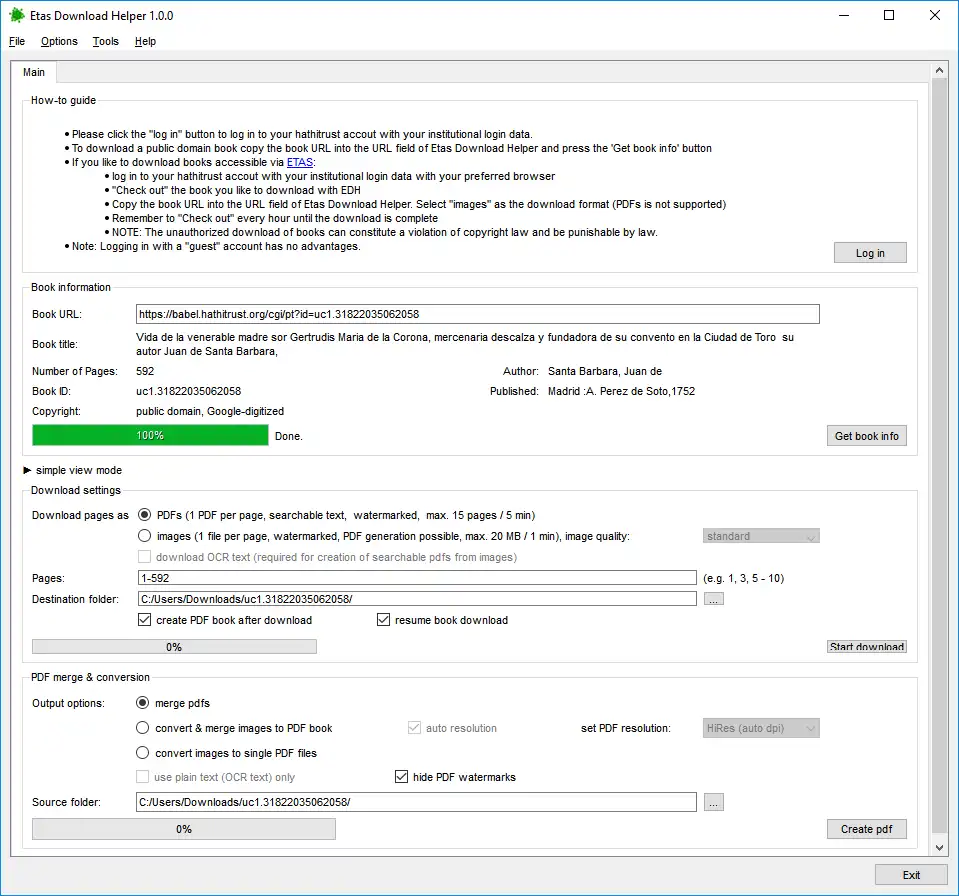Minimize the application window
Viewport: 959px width, 896px height.
point(844,15)
